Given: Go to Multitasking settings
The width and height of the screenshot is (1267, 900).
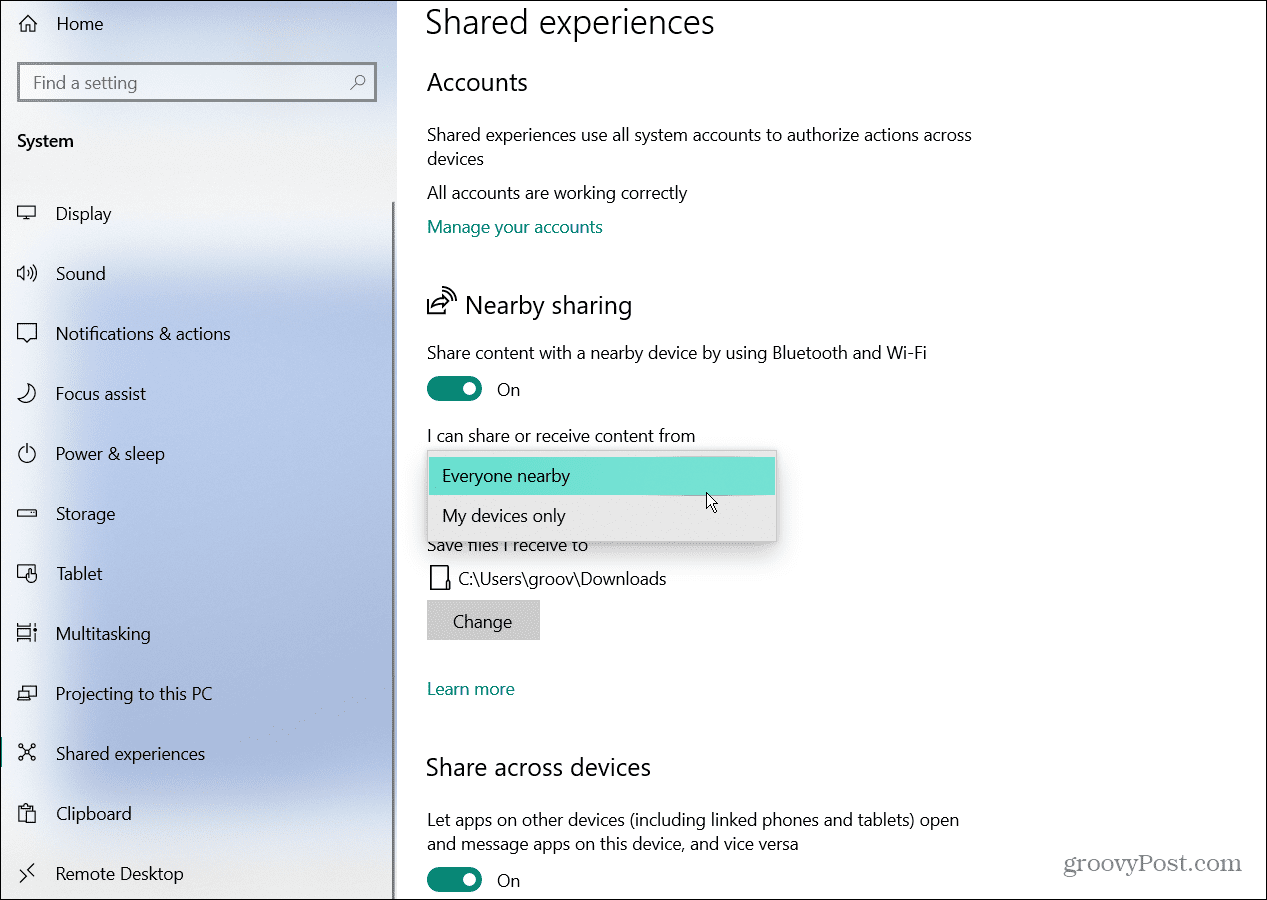Looking at the screenshot, I should pyautogui.click(x=103, y=634).
